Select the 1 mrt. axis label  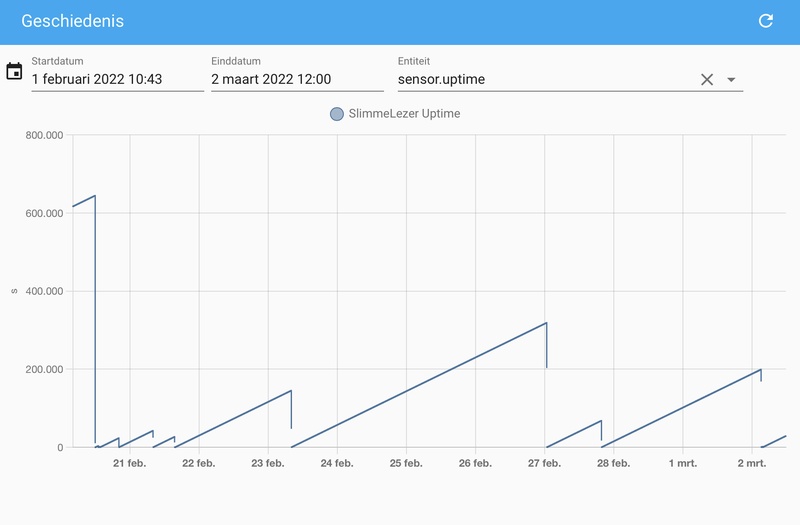point(683,463)
